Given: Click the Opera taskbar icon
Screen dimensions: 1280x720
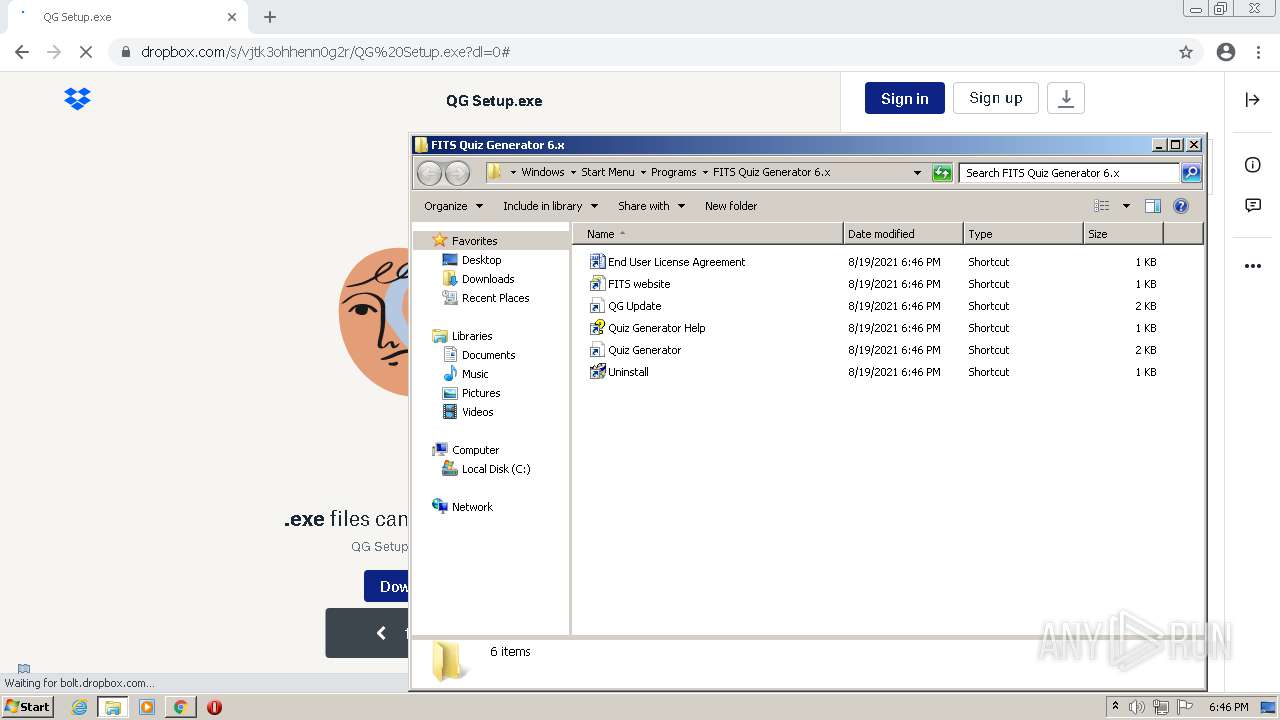Looking at the screenshot, I should tap(214, 707).
